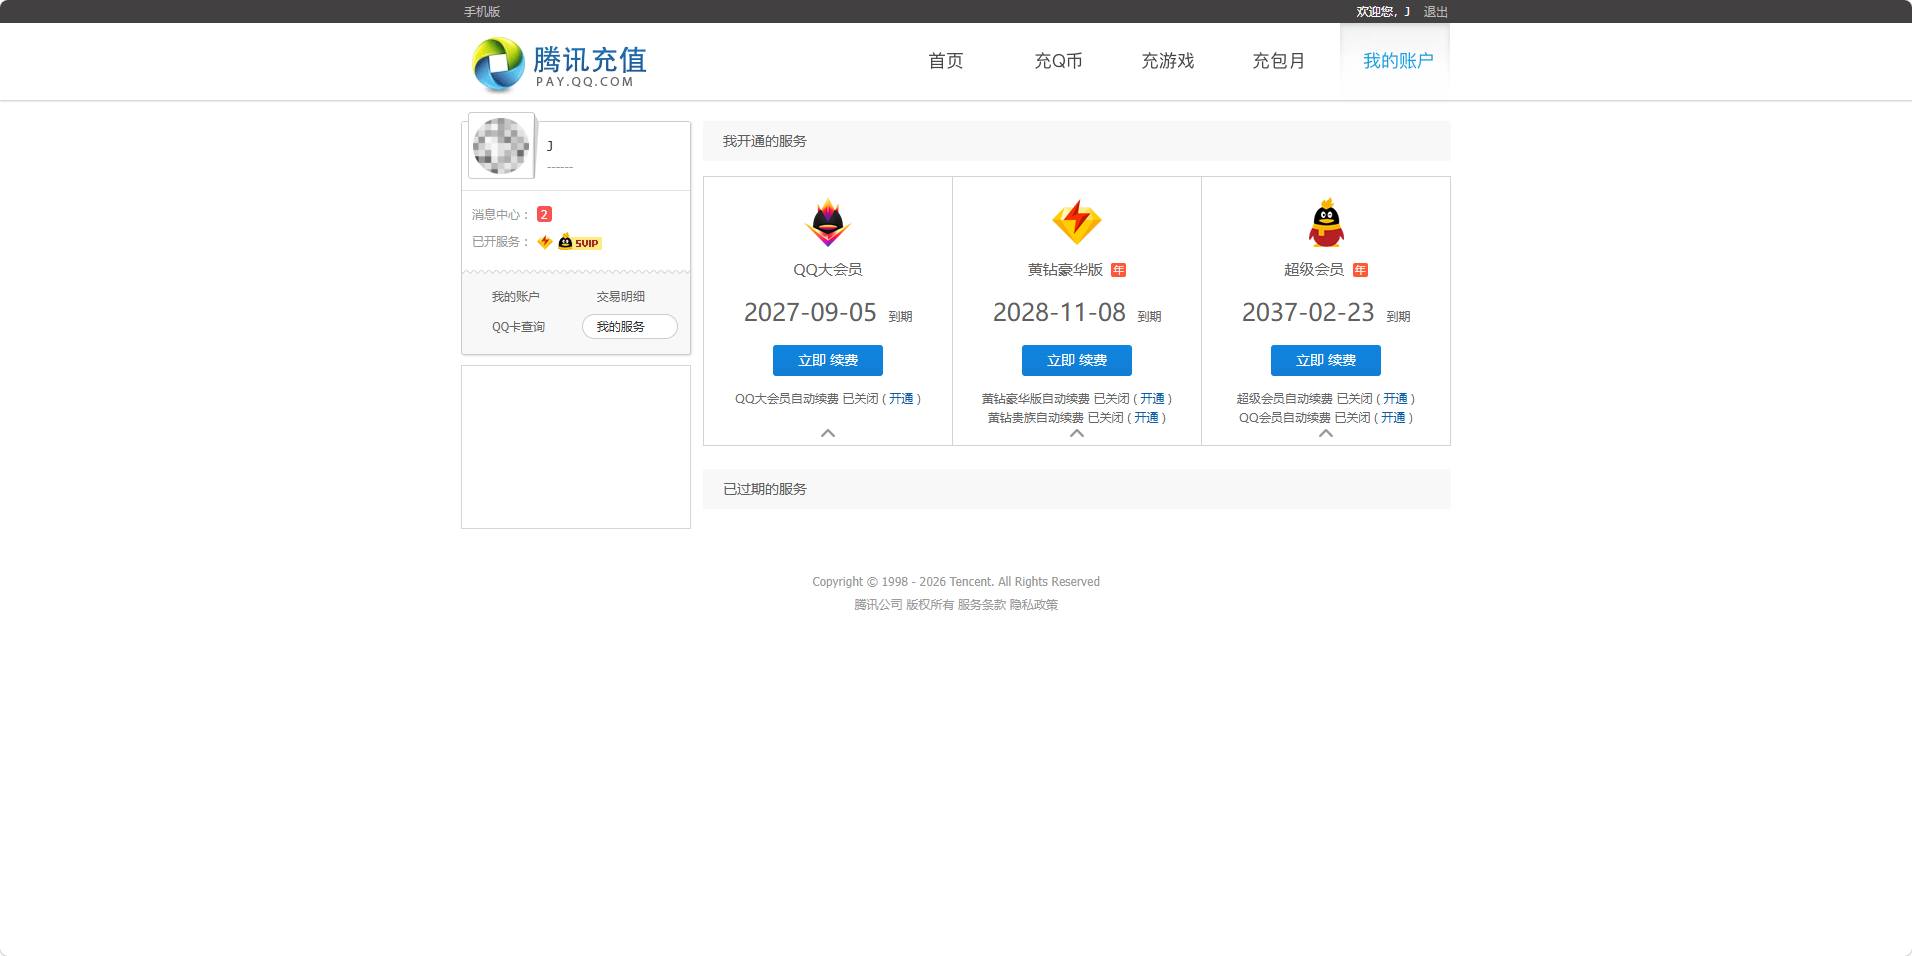Click 立即续费 under 超级会员
Screen dimensions: 1912x956
(x=1326, y=360)
